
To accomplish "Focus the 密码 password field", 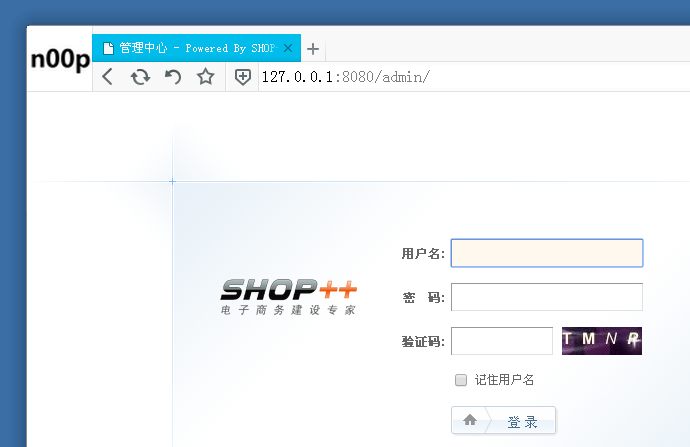I will [547, 297].
